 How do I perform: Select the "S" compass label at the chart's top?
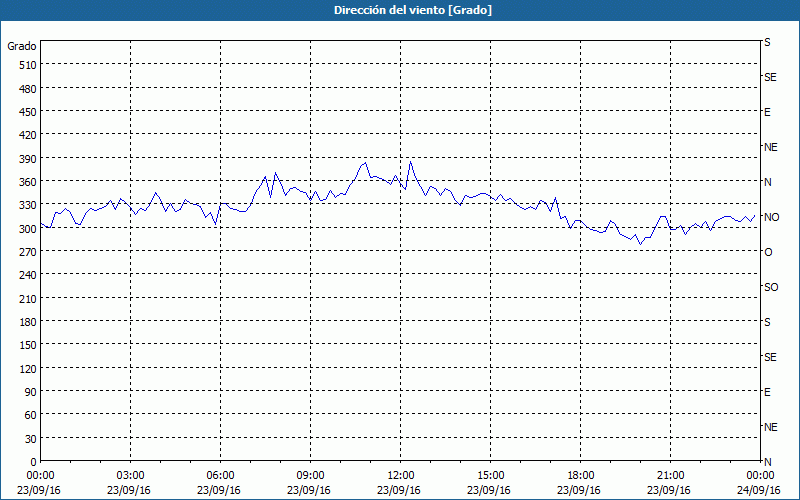(x=767, y=42)
